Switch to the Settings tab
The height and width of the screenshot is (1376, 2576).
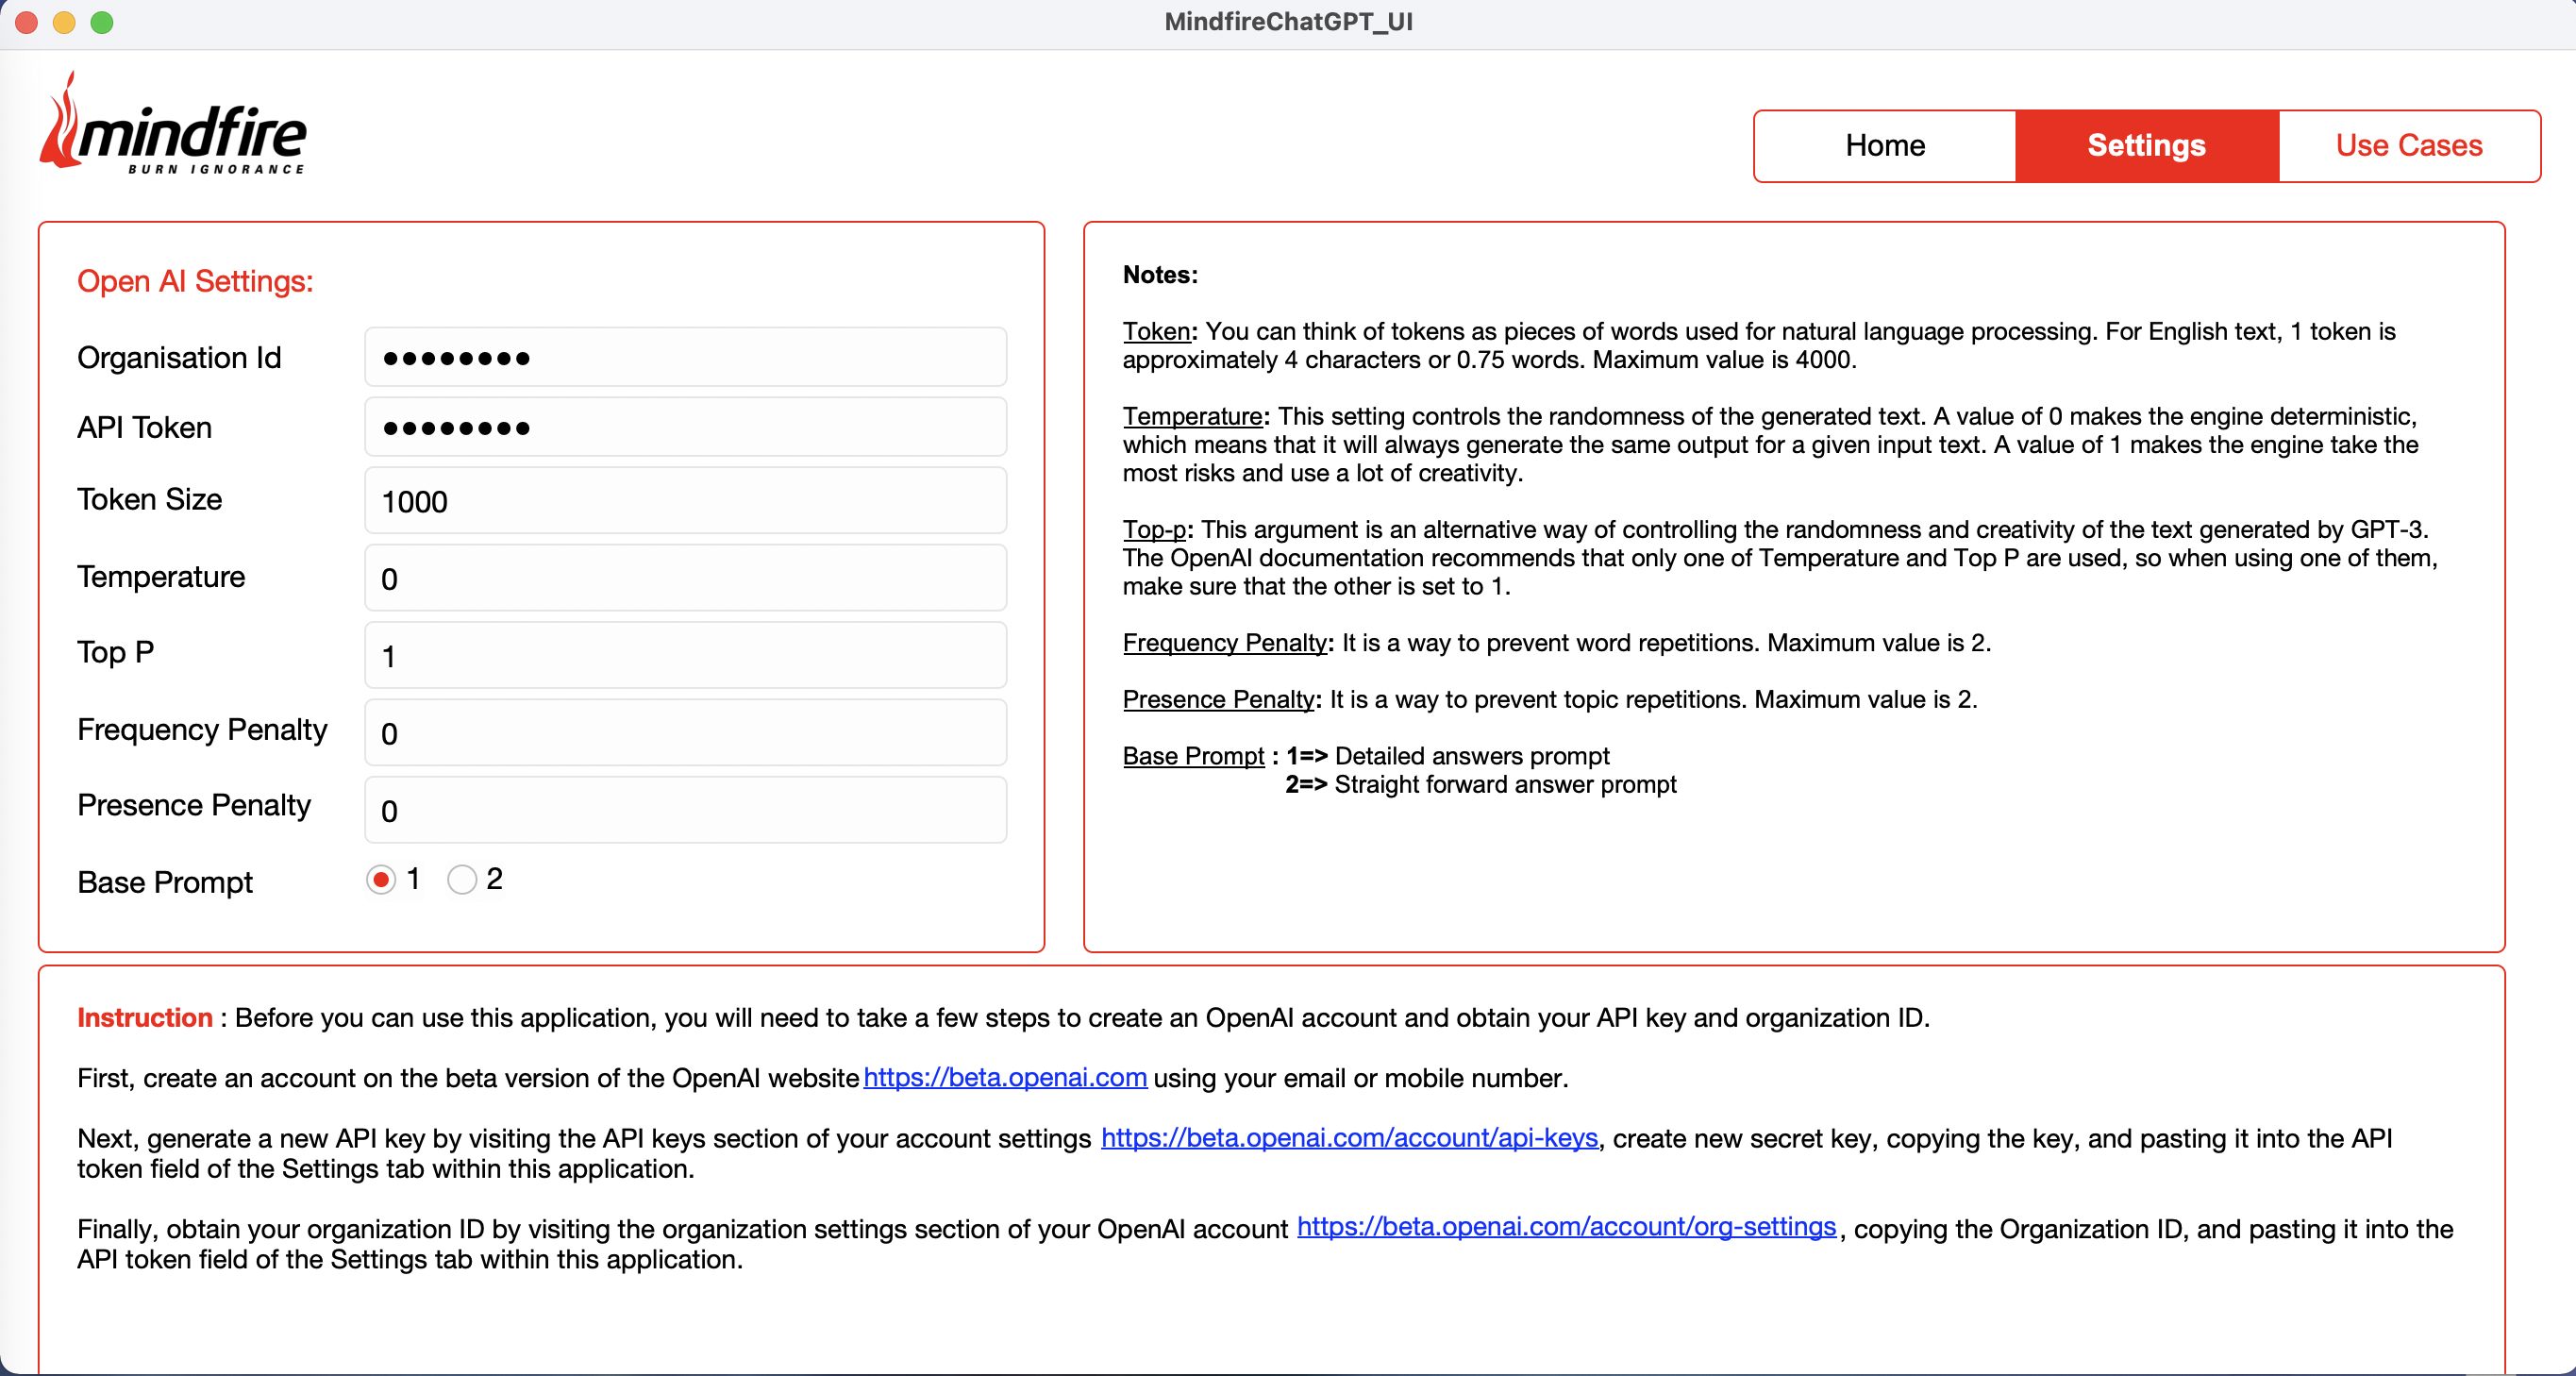[x=2147, y=146]
